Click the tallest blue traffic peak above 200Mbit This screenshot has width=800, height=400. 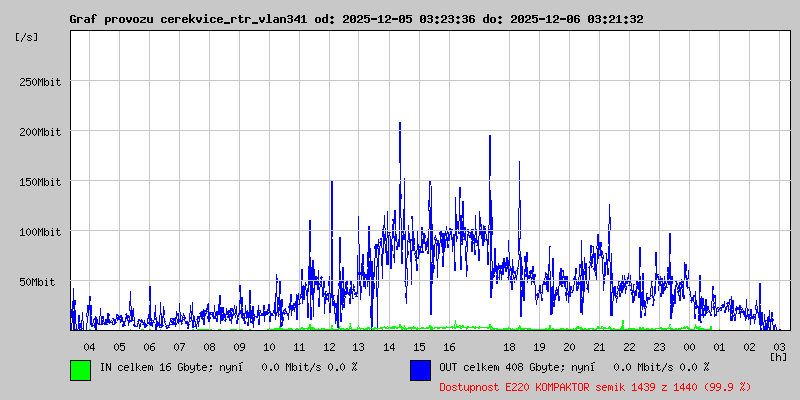400,124
